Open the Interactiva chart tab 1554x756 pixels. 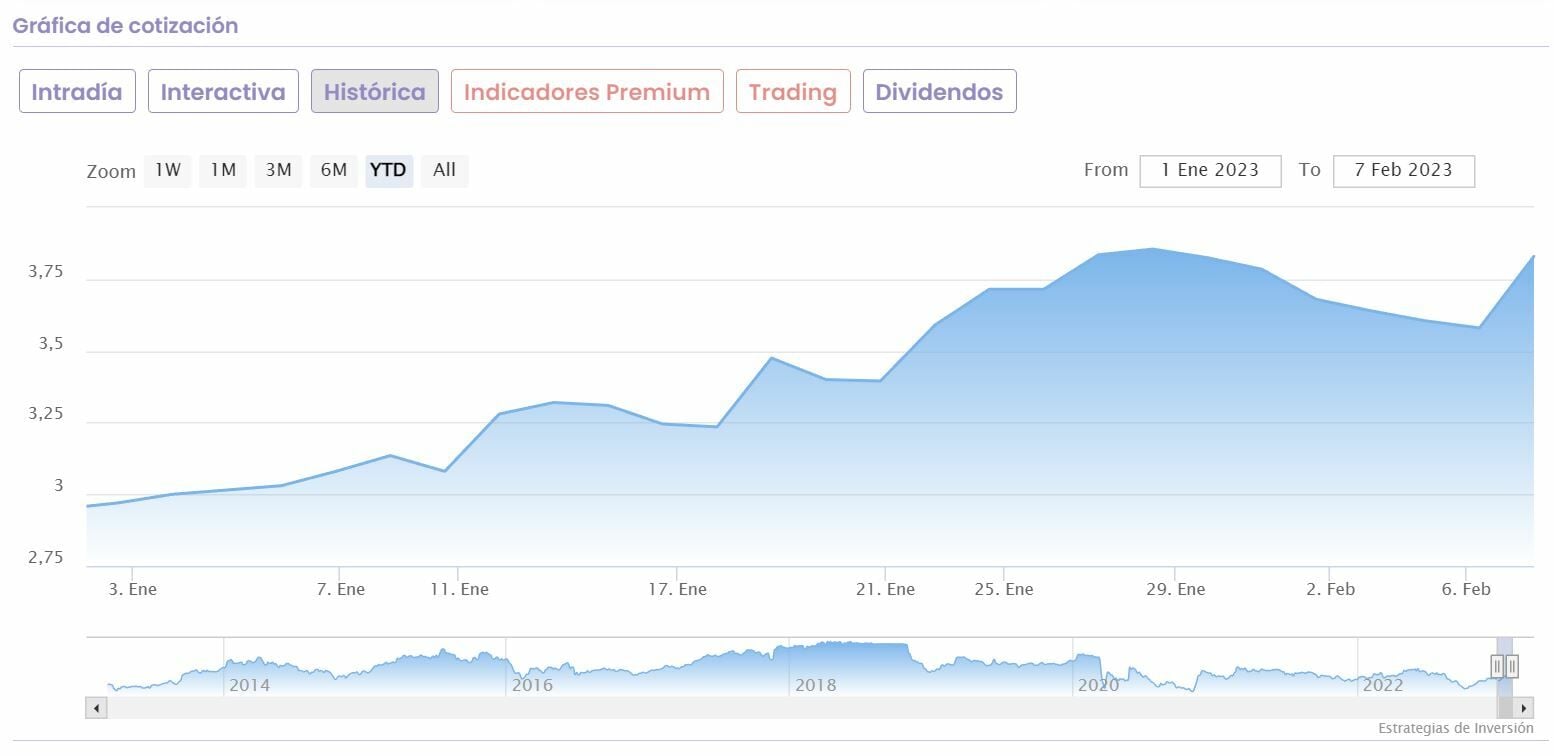[223, 92]
